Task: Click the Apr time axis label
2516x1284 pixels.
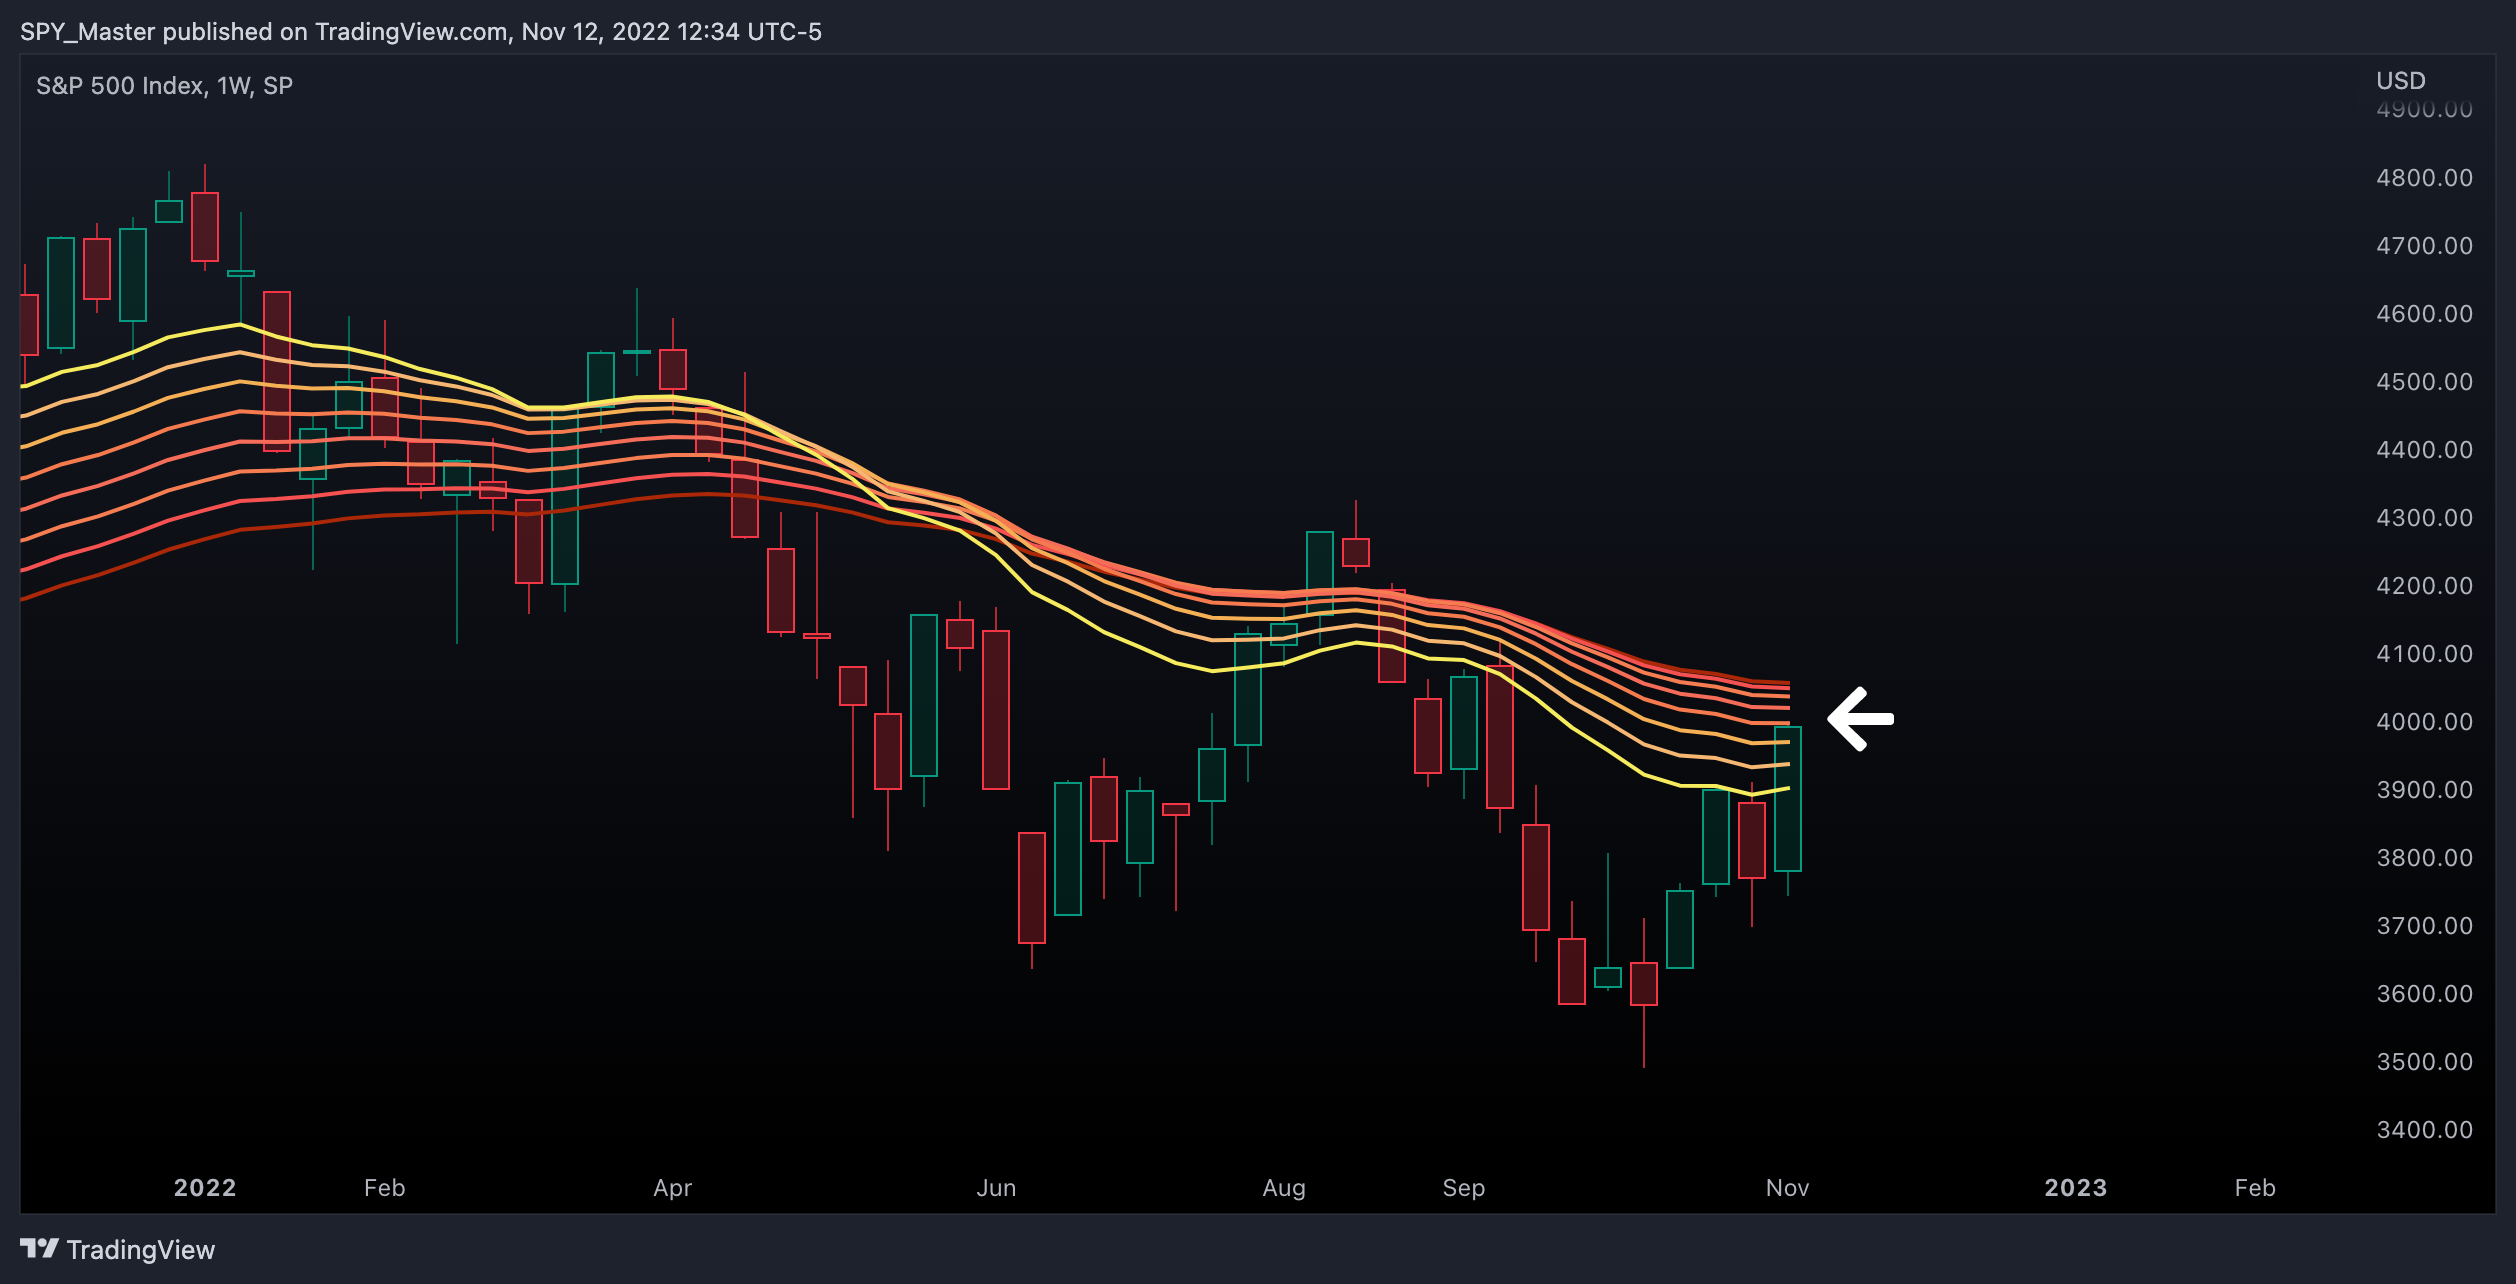Action: [673, 1188]
